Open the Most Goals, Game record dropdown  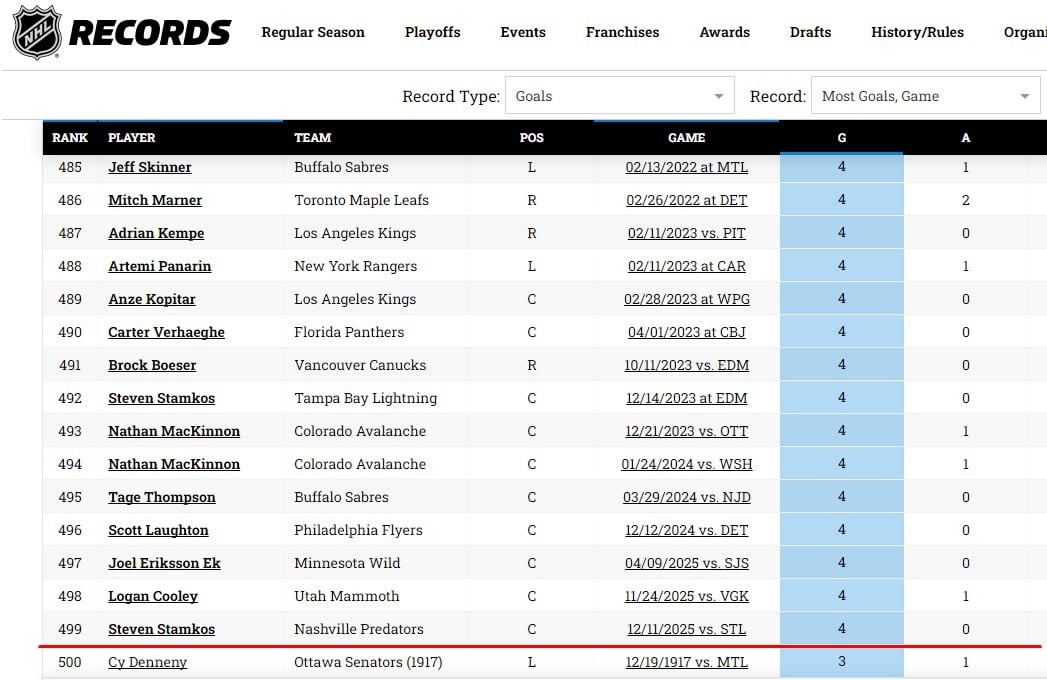(x=925, y=96)
